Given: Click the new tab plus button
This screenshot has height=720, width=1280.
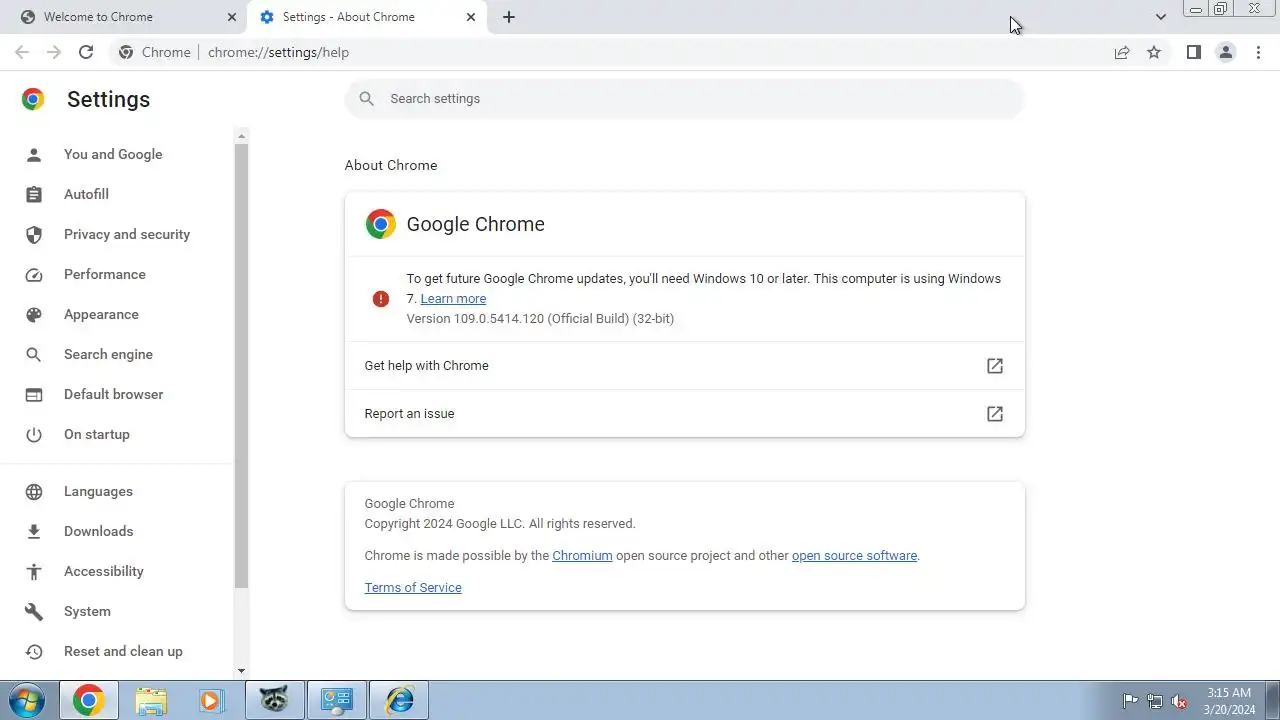Looking at the screenshot, I should pos(509,17).
